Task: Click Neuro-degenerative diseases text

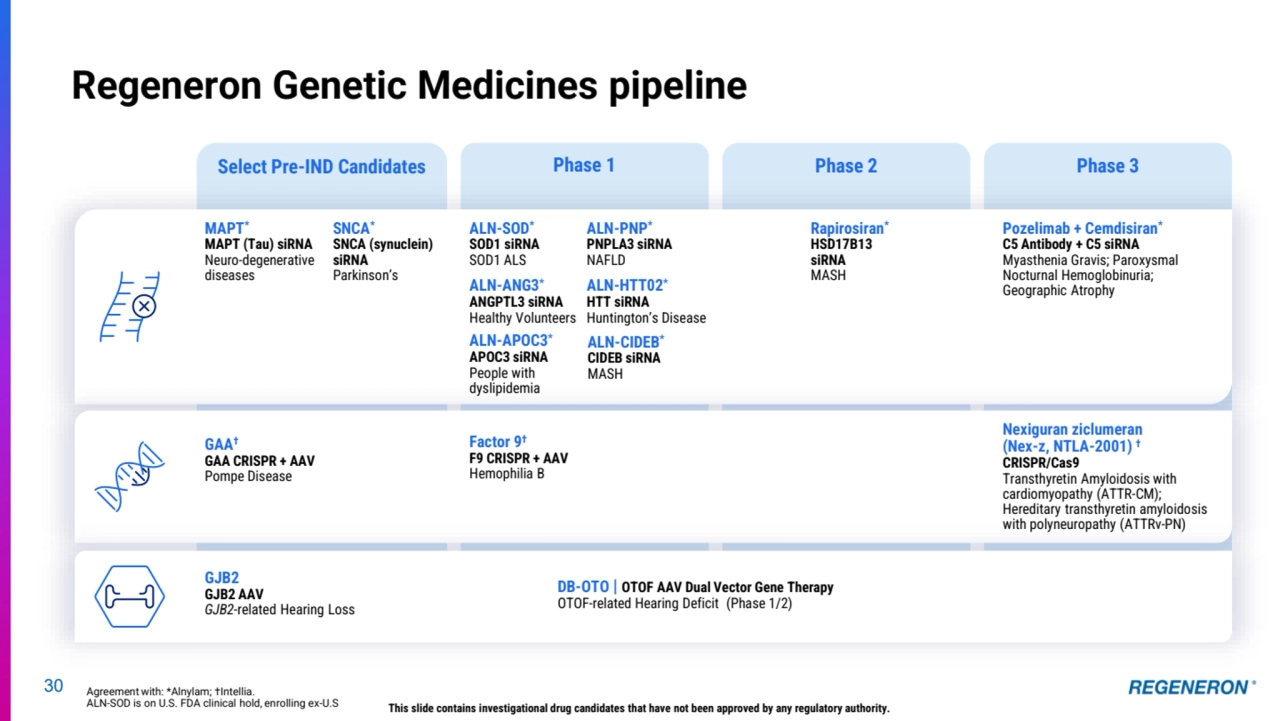Action: click(x=260, y=268)
